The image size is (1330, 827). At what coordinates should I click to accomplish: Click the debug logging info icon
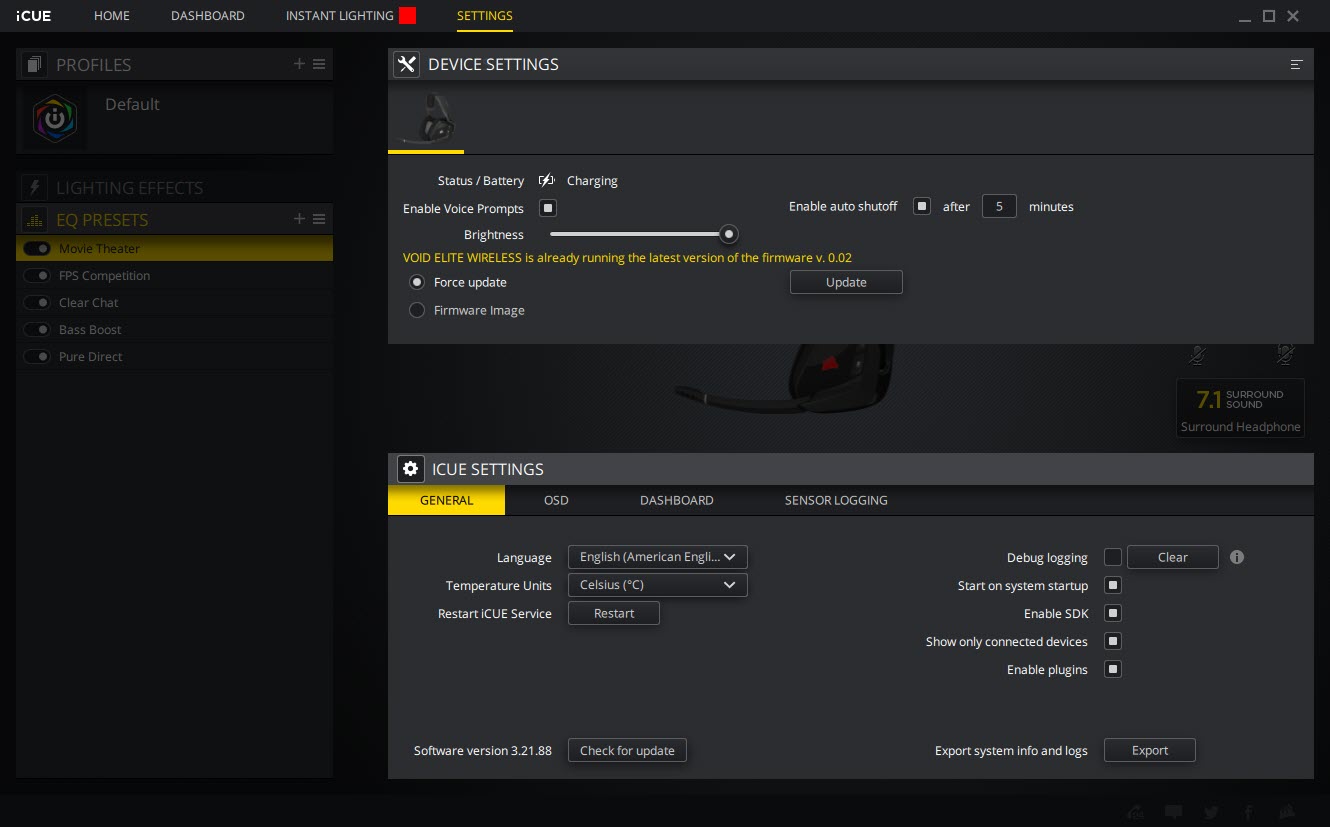(x=1237, y=557)
